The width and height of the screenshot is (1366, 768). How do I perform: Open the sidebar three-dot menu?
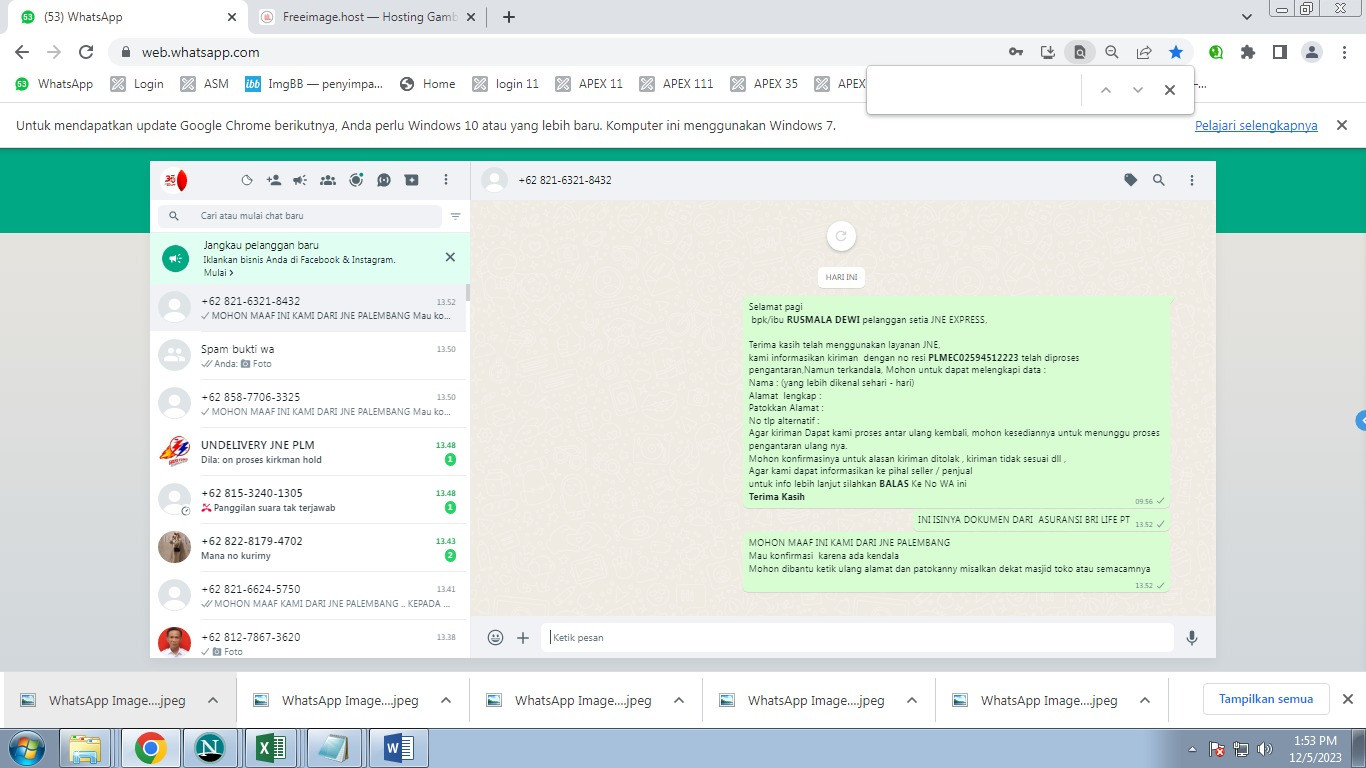[x=446, y=180]
